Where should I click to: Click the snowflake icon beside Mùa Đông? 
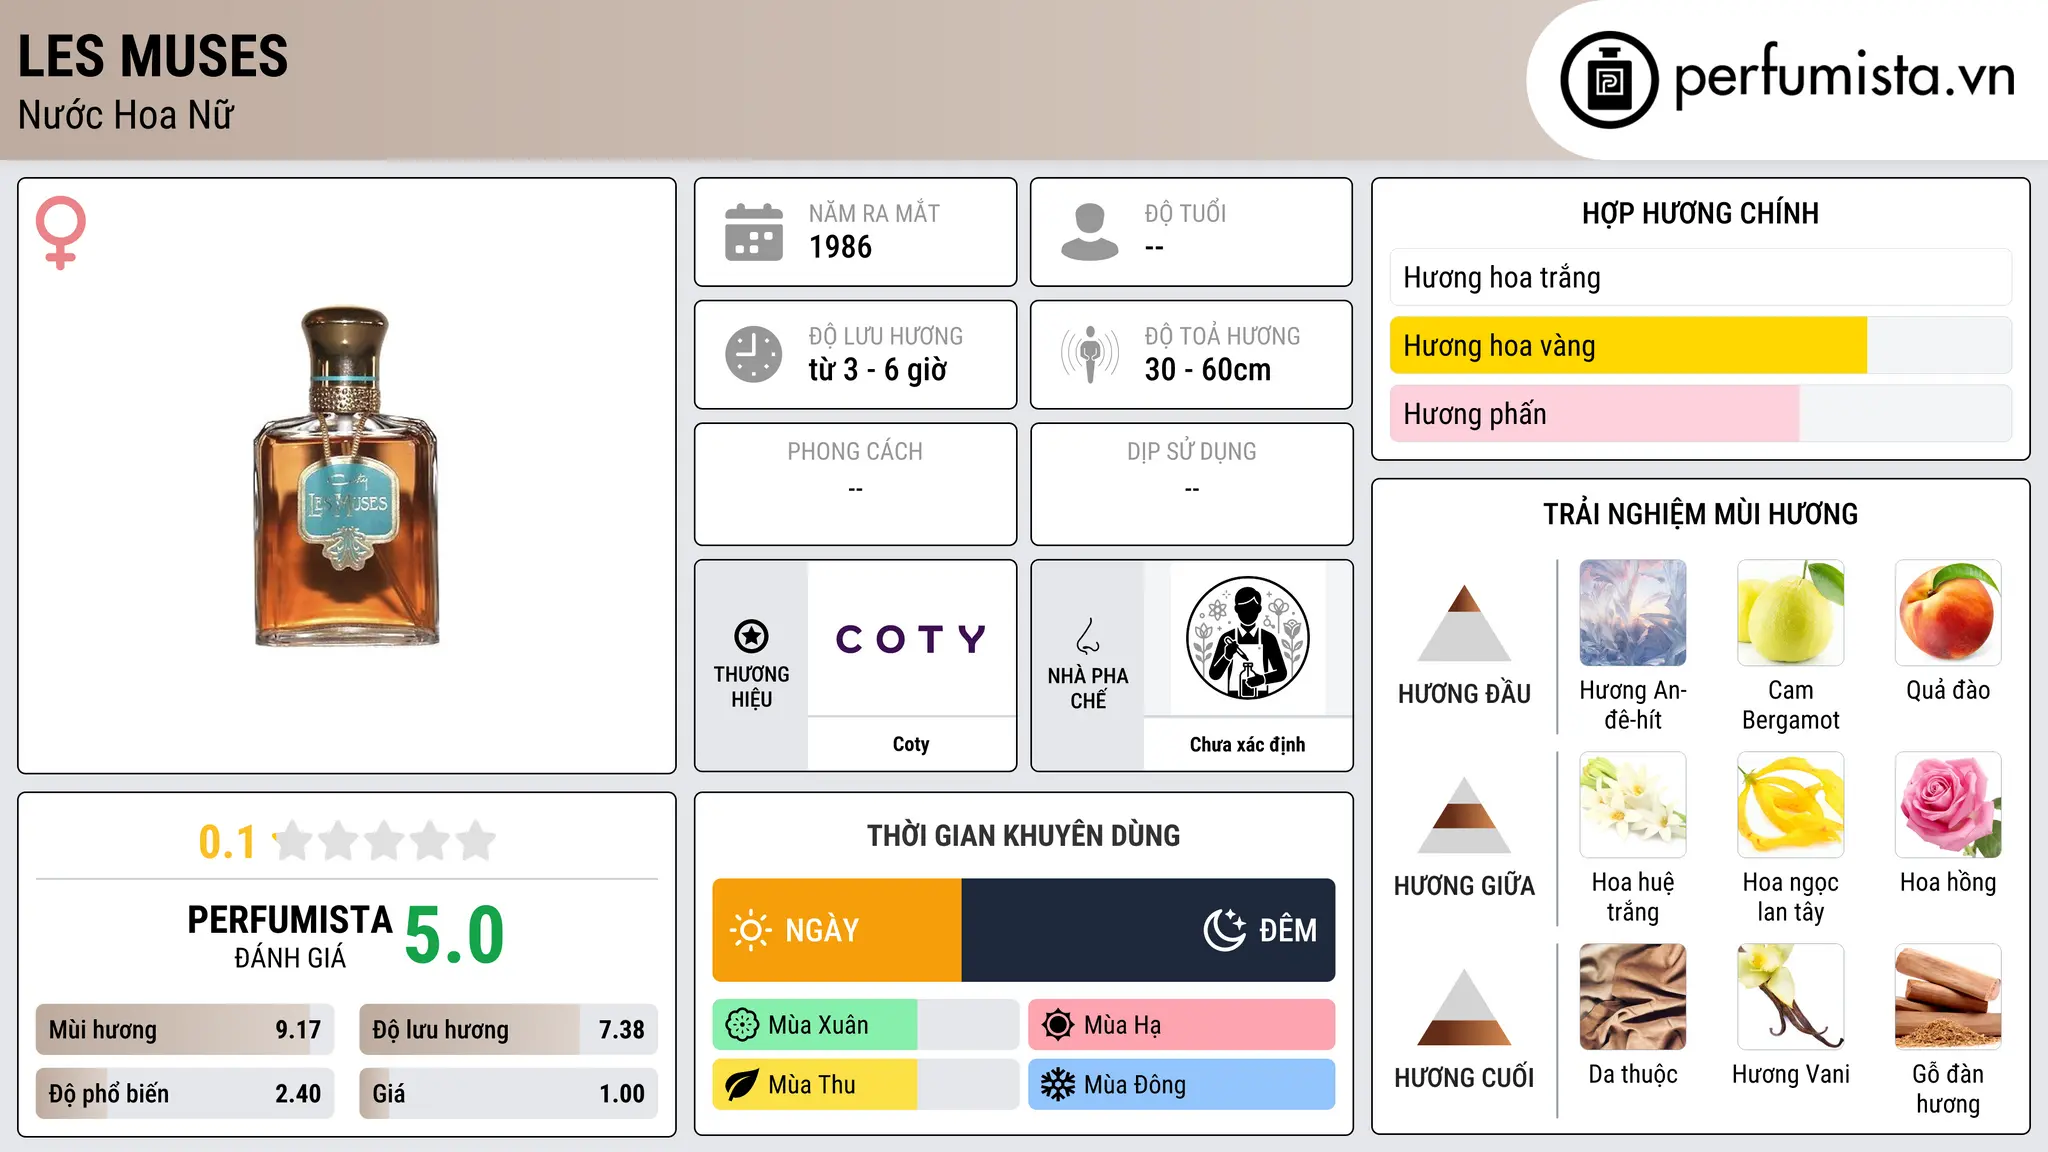[1058, 1085]
